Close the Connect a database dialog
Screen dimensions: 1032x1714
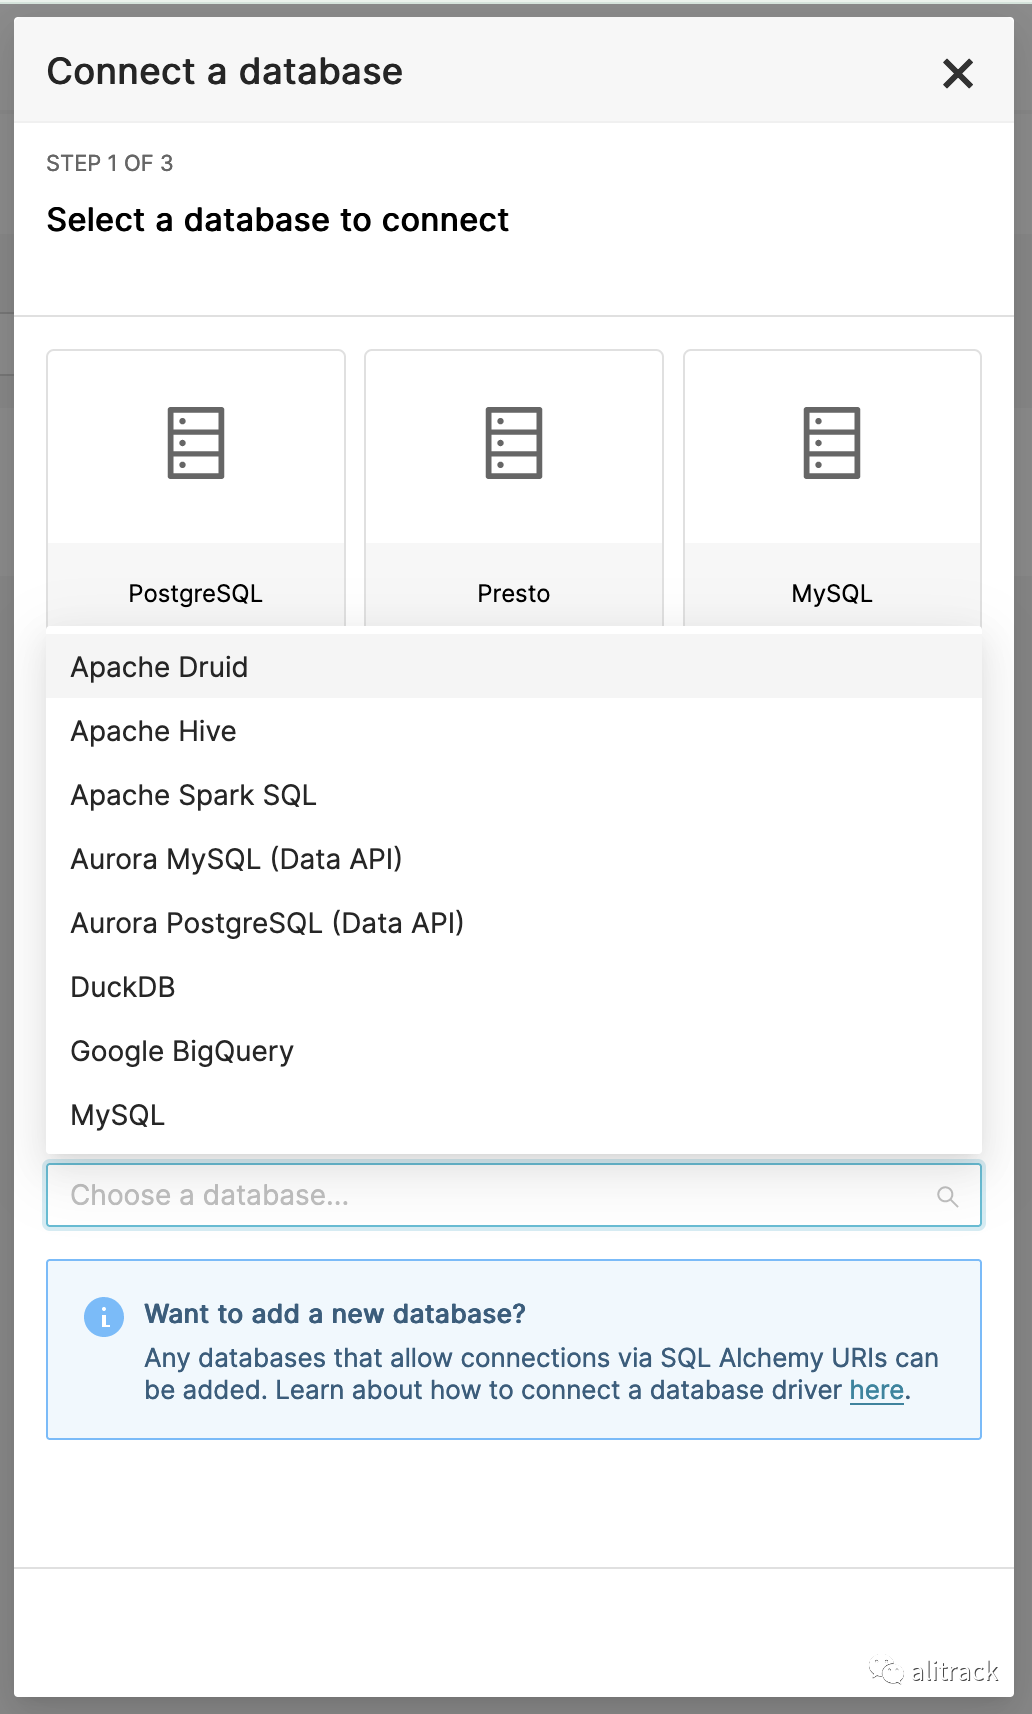[x=957, y=73]
